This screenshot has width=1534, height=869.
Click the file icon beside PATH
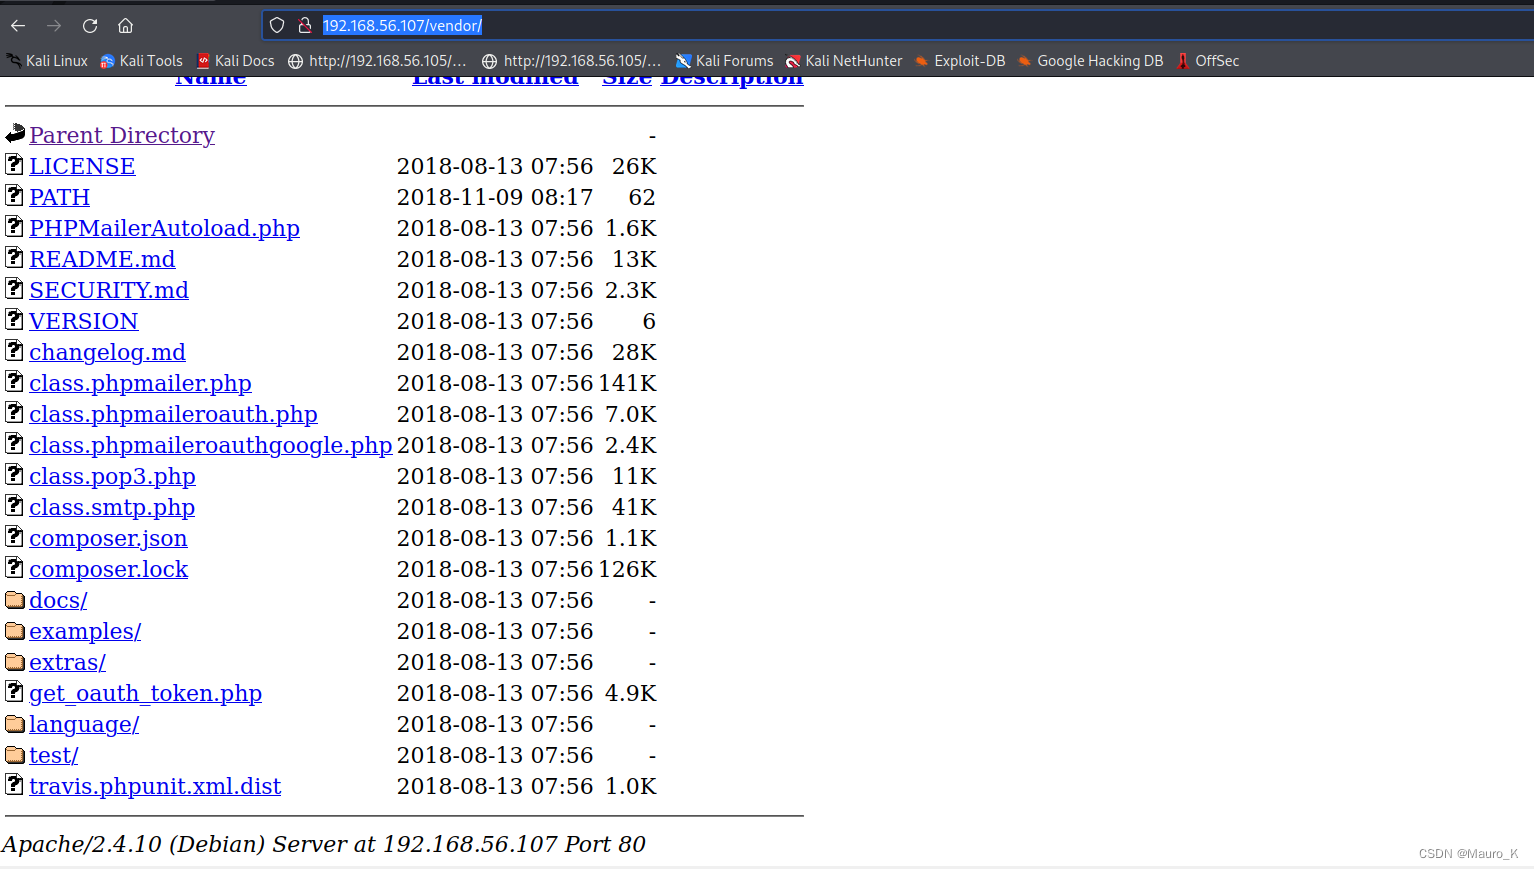click(x=14, y=195)
